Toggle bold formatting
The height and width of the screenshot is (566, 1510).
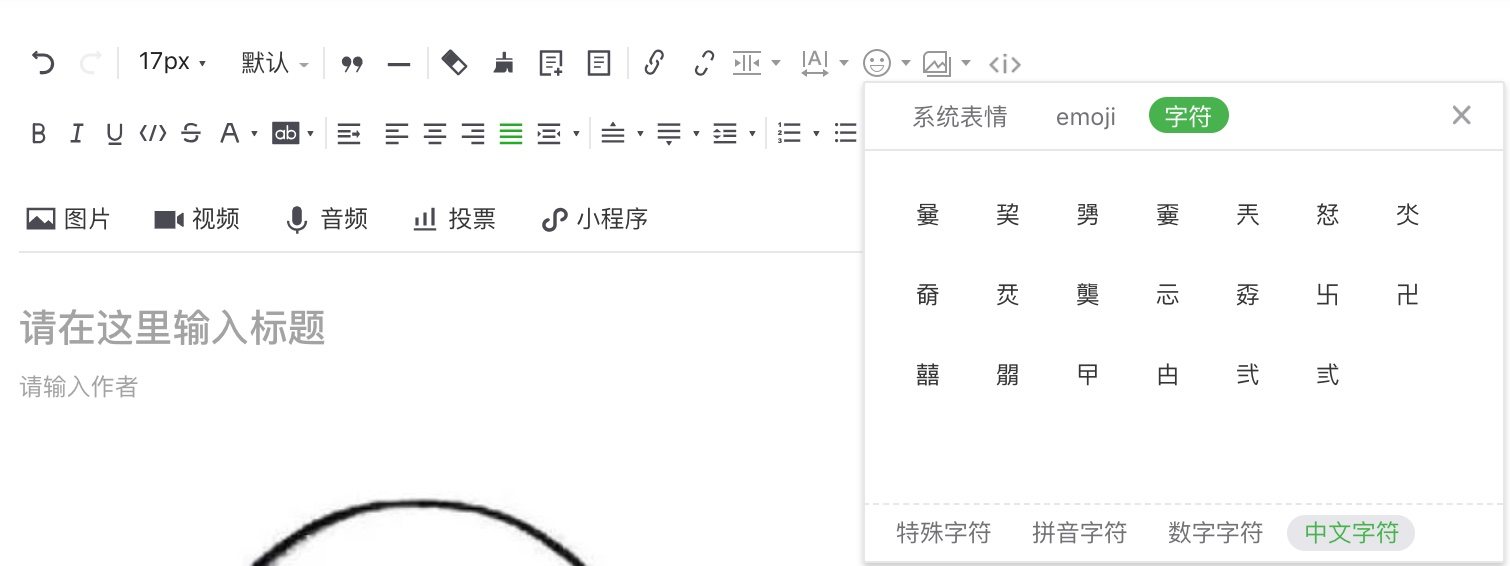(x=39, y=133)
